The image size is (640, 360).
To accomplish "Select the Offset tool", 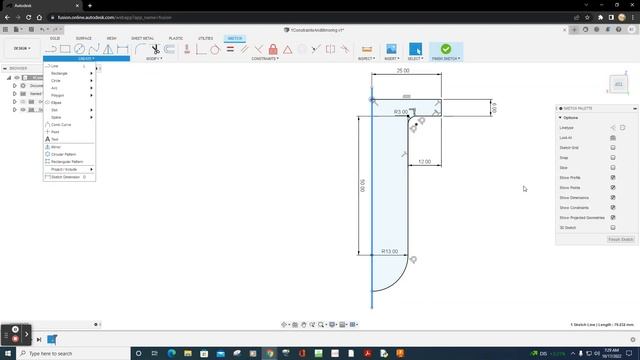I will click(x=169, y=49).
